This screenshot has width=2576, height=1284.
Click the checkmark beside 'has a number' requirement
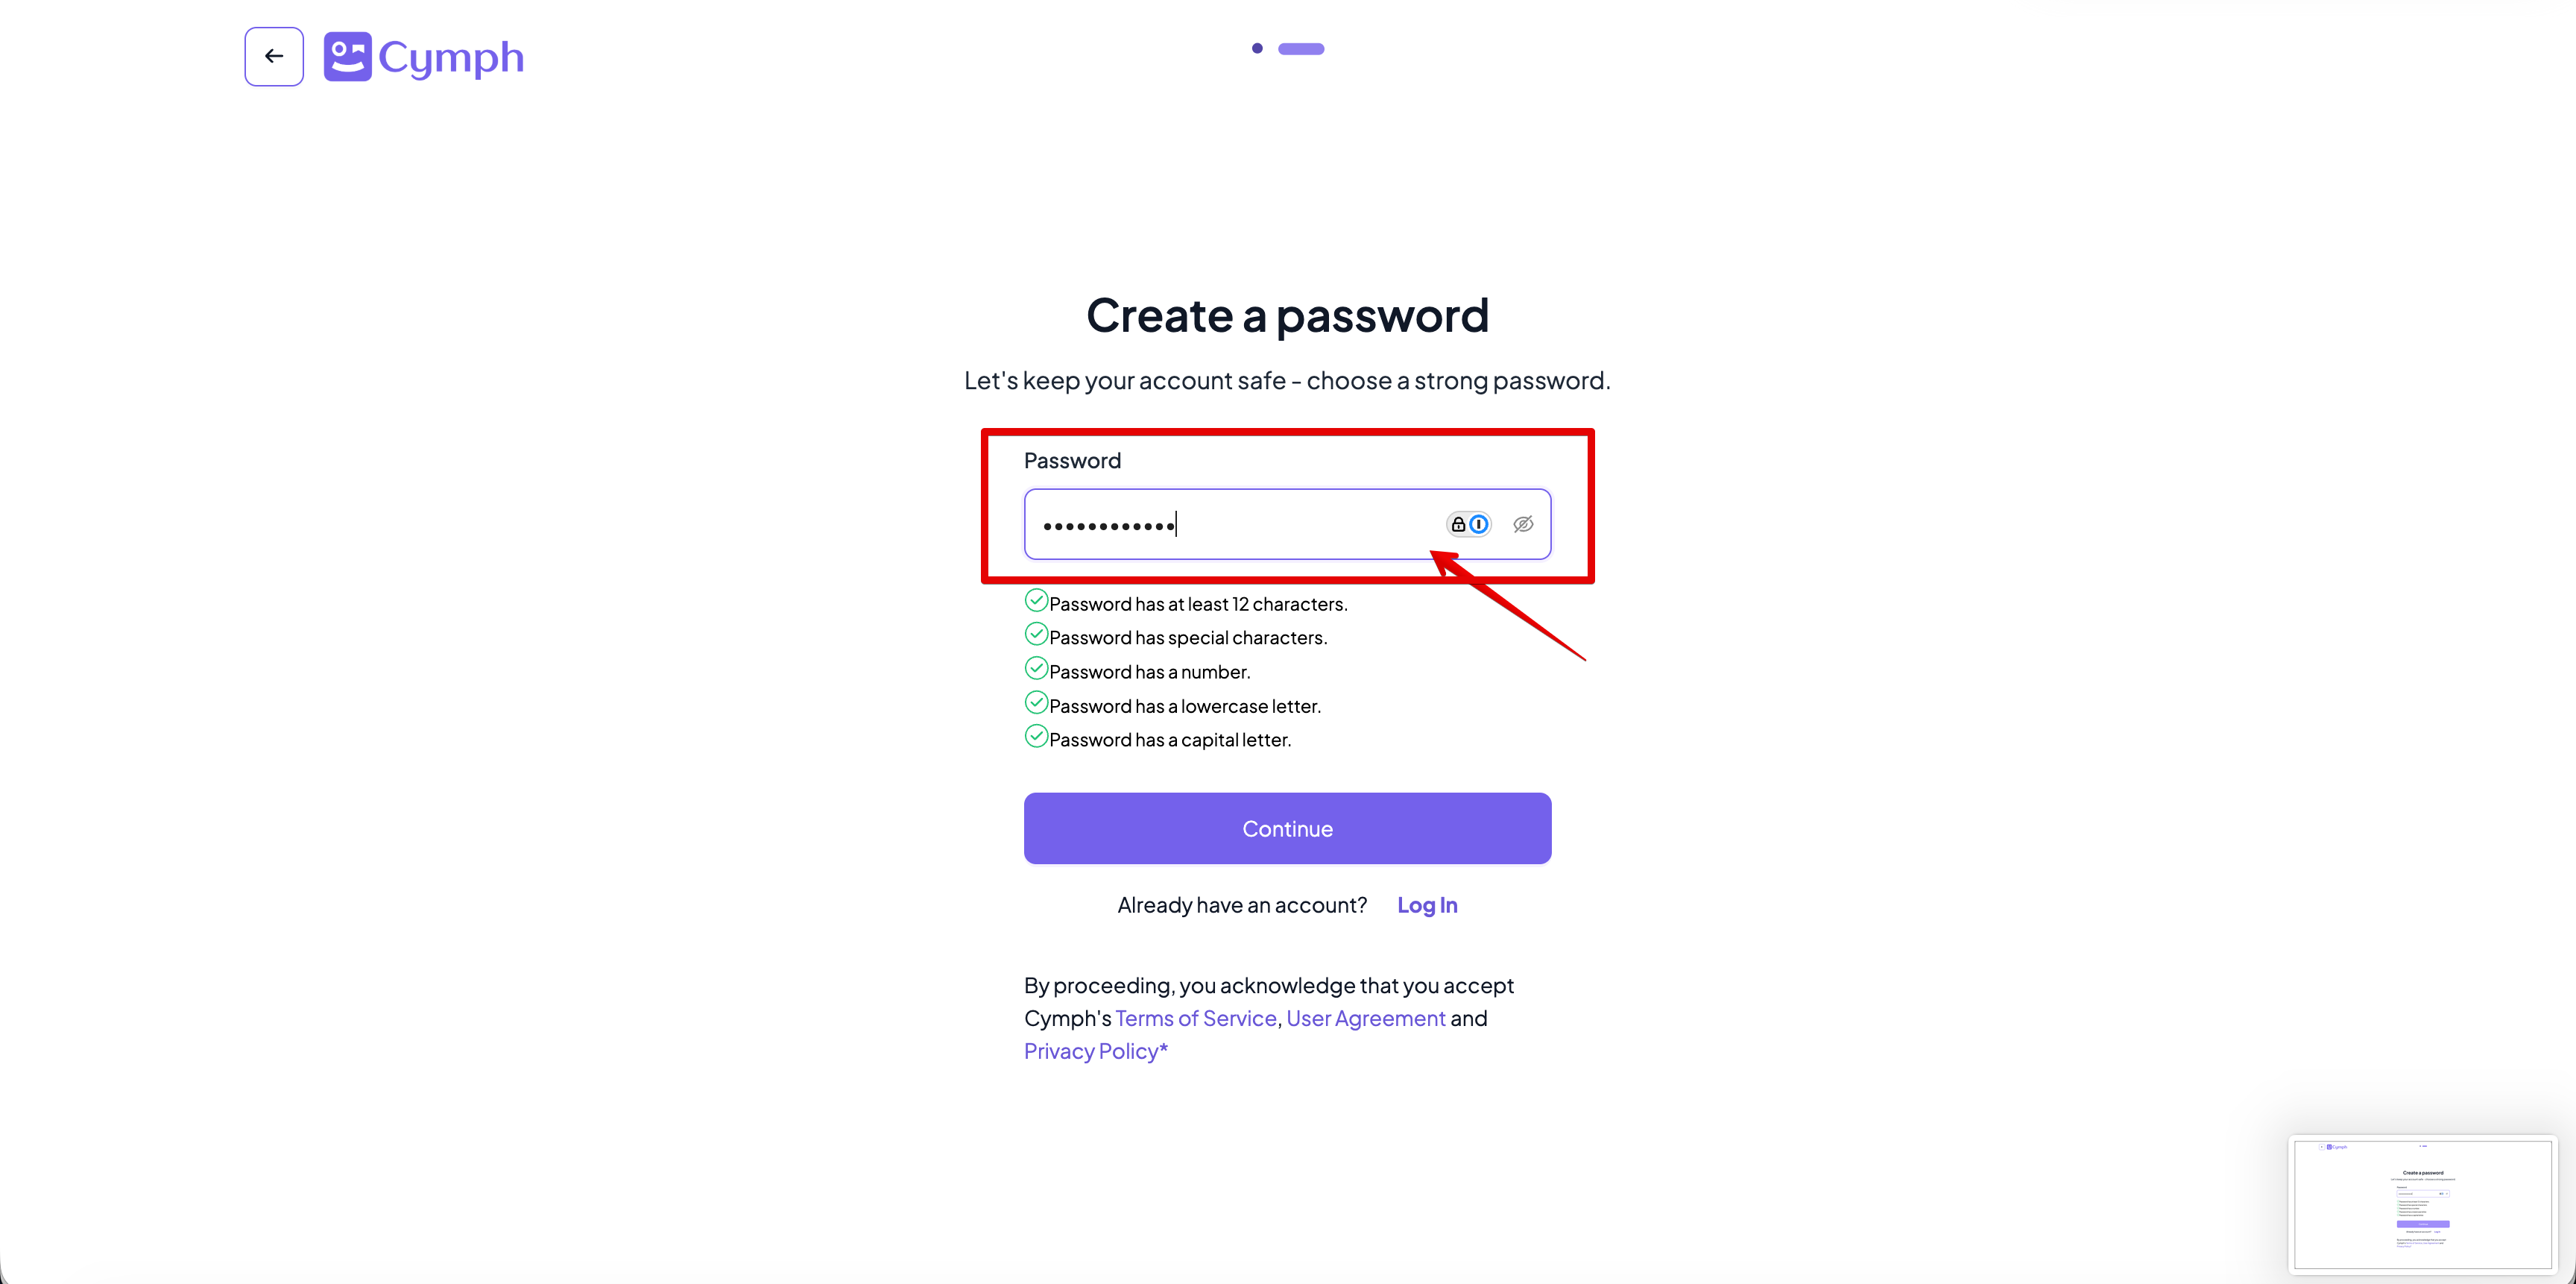pos(1036,667)
